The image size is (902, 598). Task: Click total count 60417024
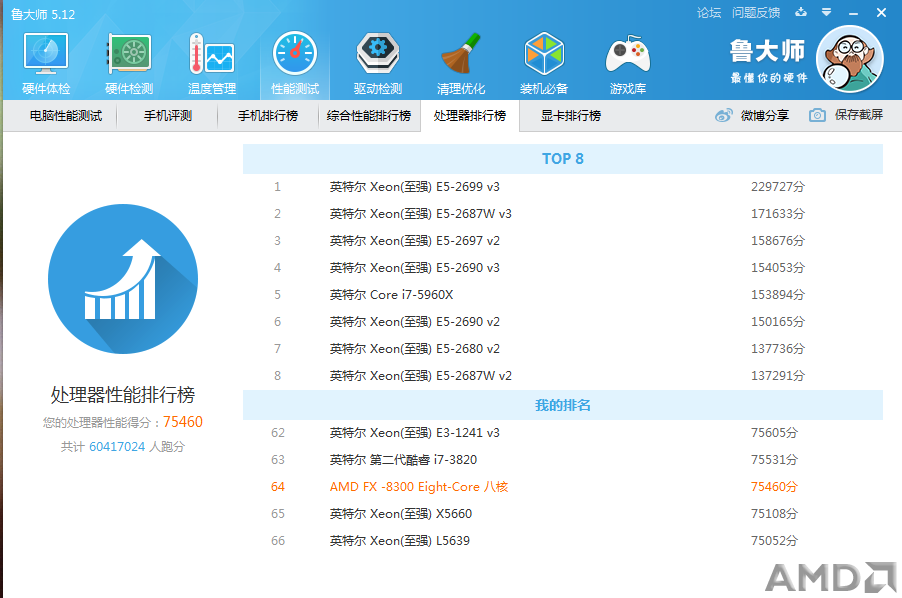pos(117,447)
